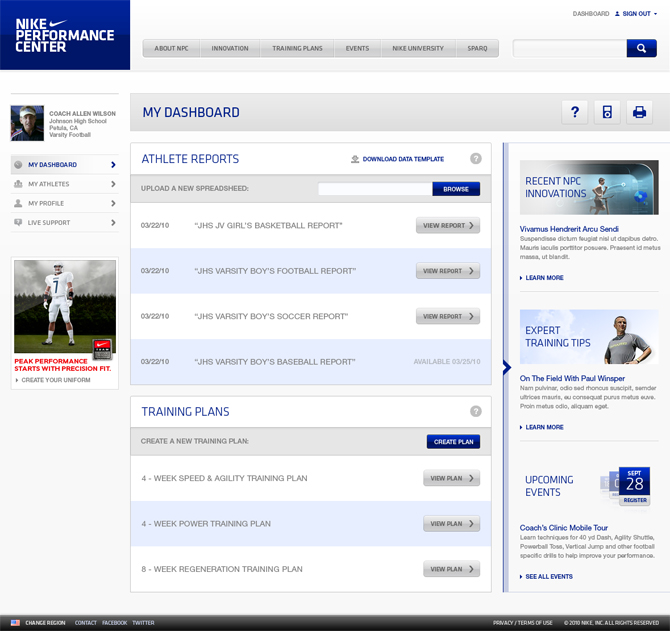The width and height of the screenshot is (670, 631).
Task: Click the spreadsheet upload file field
Action: [x=375, y=189]
